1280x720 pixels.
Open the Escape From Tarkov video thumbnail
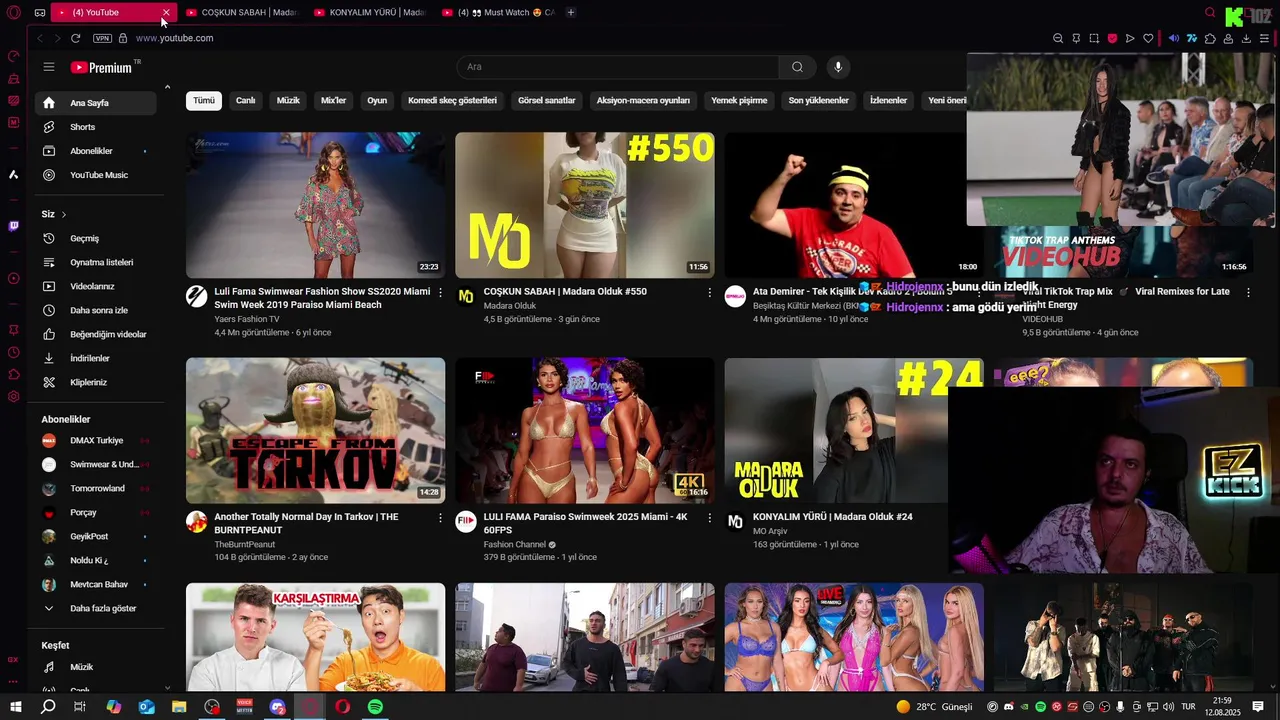[315, 430]
